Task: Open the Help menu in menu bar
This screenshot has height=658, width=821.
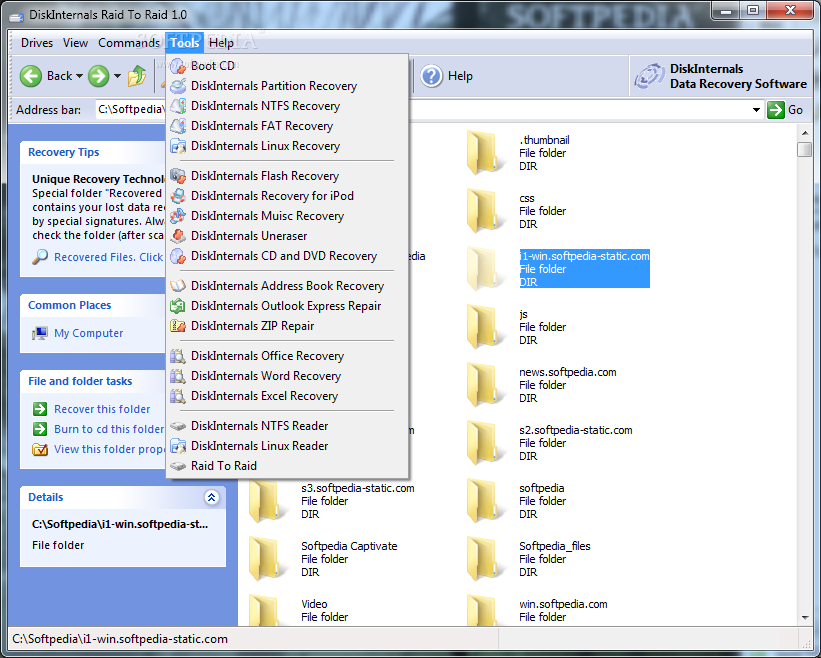Action: tap(221, 43)
